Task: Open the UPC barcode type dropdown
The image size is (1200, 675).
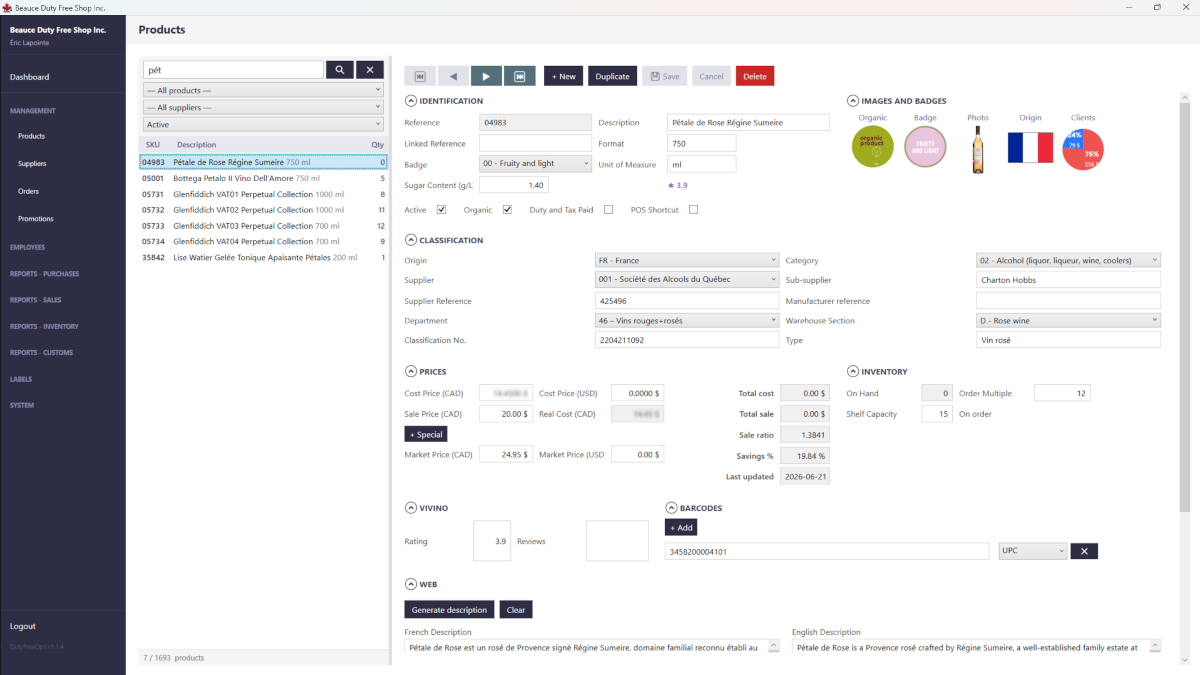Action: (x=1032, y=551)
